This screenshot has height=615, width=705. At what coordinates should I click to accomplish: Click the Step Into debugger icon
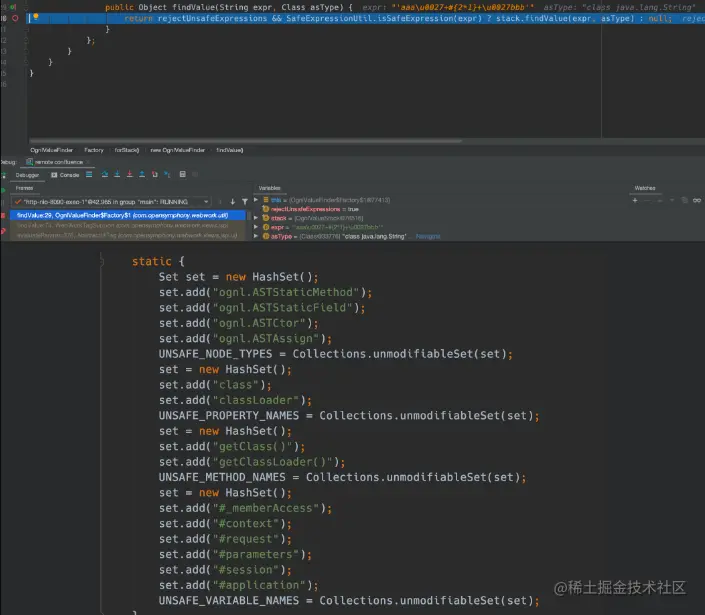pos(117,174)
